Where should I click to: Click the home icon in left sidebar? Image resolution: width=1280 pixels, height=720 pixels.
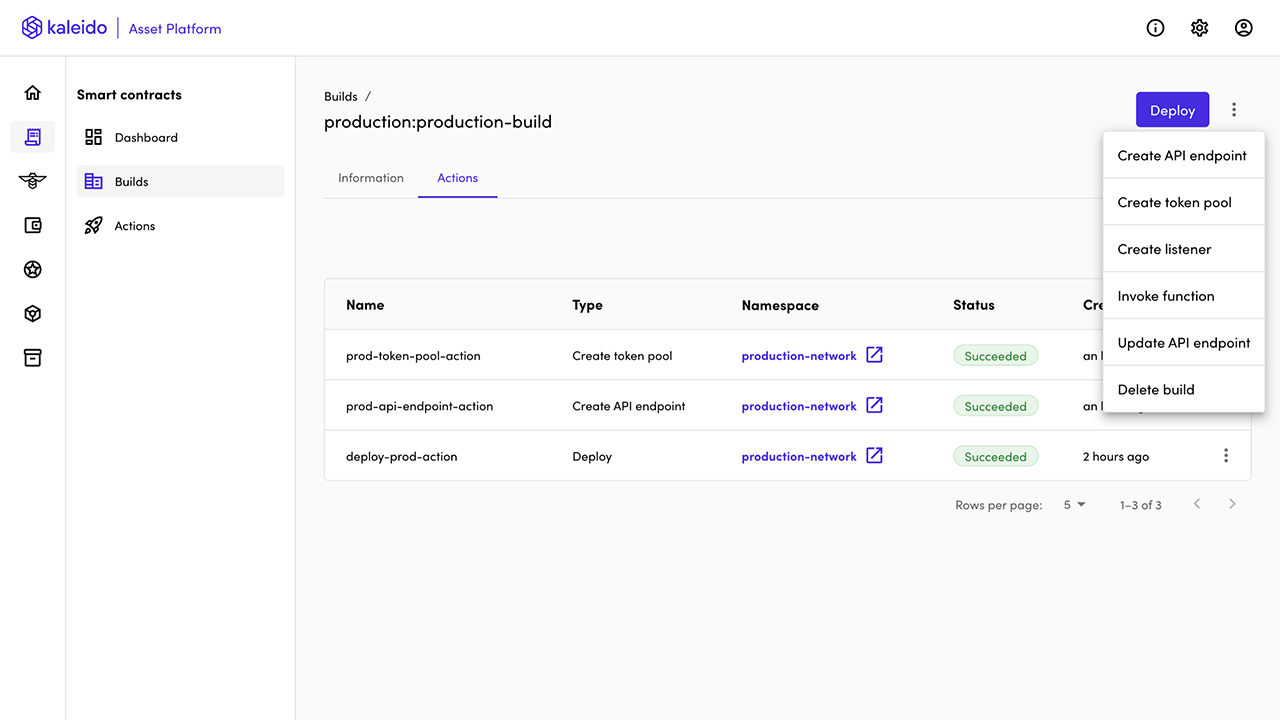coord(33,93)
